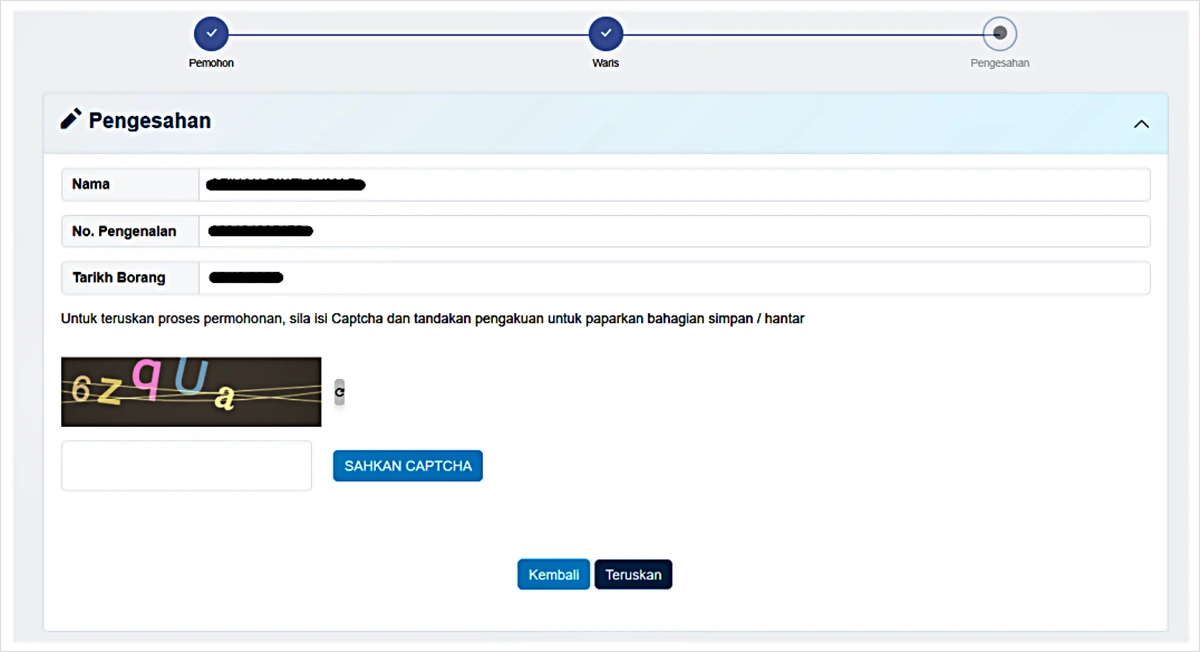Click the Kembali button

coord(553,575)
